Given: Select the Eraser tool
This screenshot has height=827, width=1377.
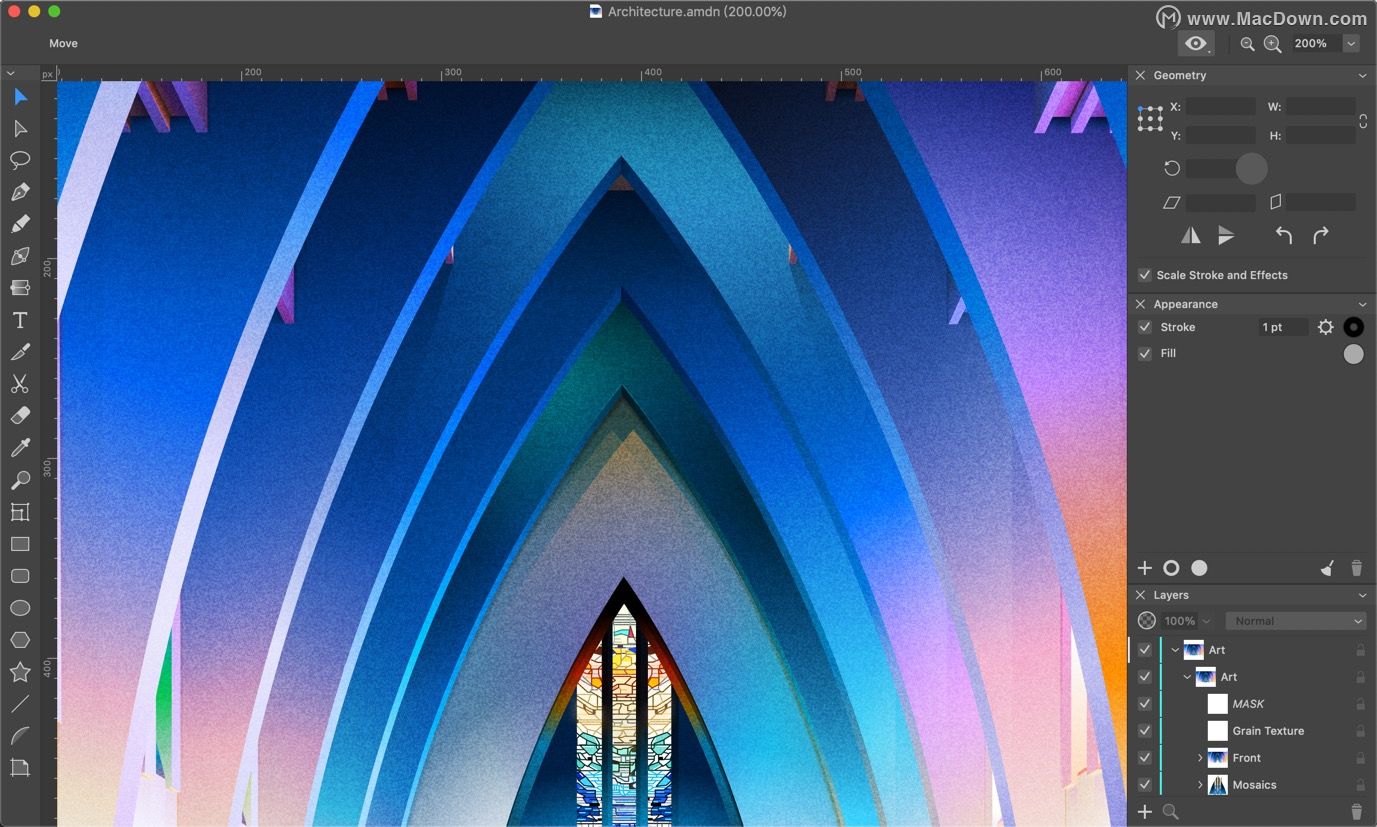Looking at the screenshot, I should (x=20, y=416).
